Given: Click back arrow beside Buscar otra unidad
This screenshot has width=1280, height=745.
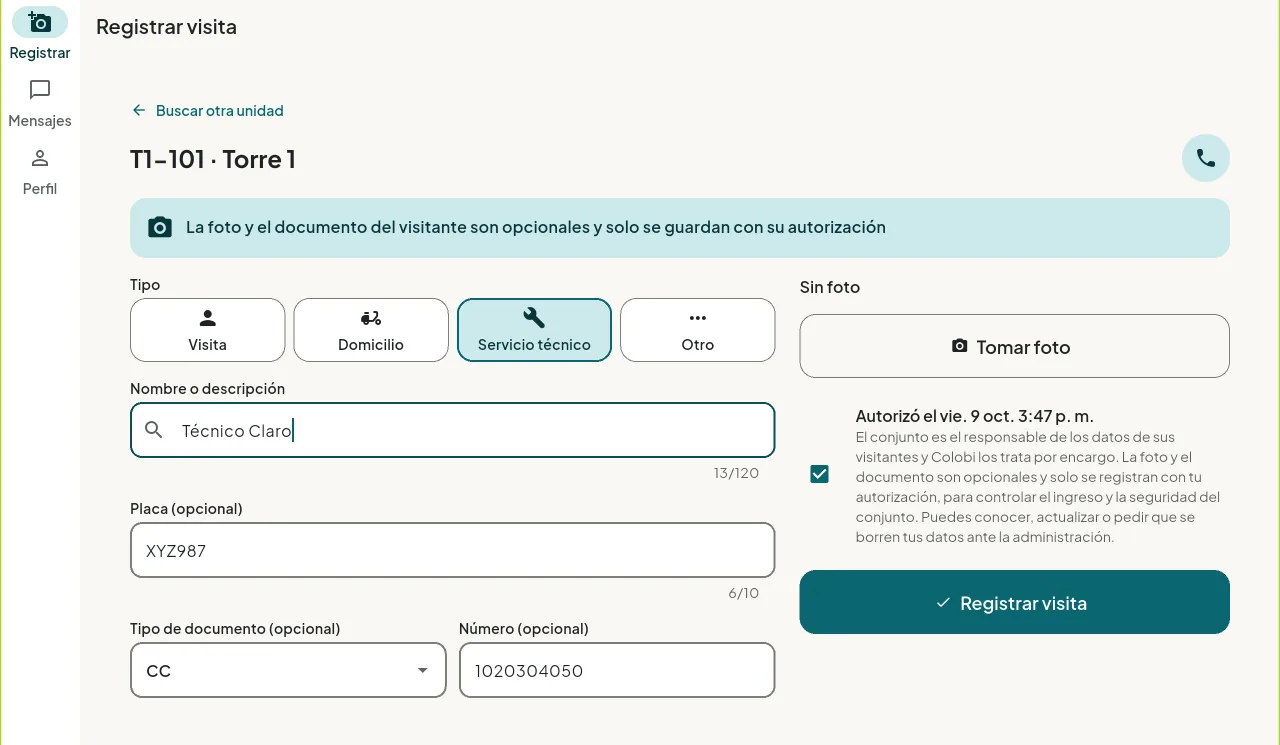Looking at the screenshot, I should (x=139, y=111).
